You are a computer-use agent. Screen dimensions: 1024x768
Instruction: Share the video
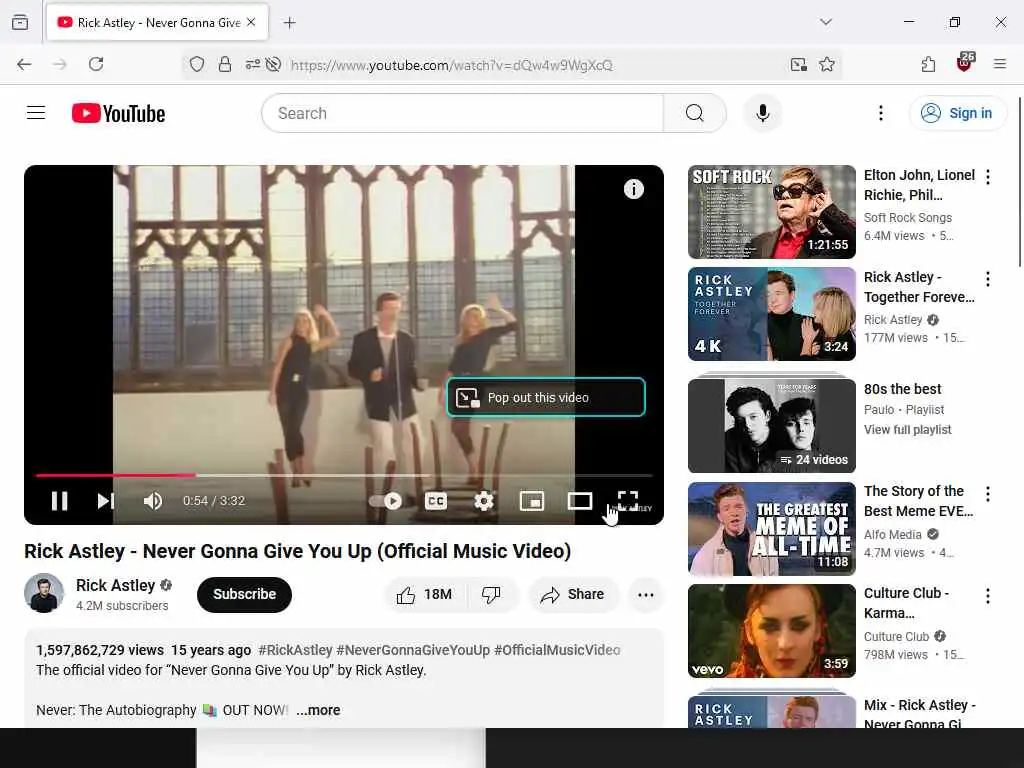coord(572,594)
